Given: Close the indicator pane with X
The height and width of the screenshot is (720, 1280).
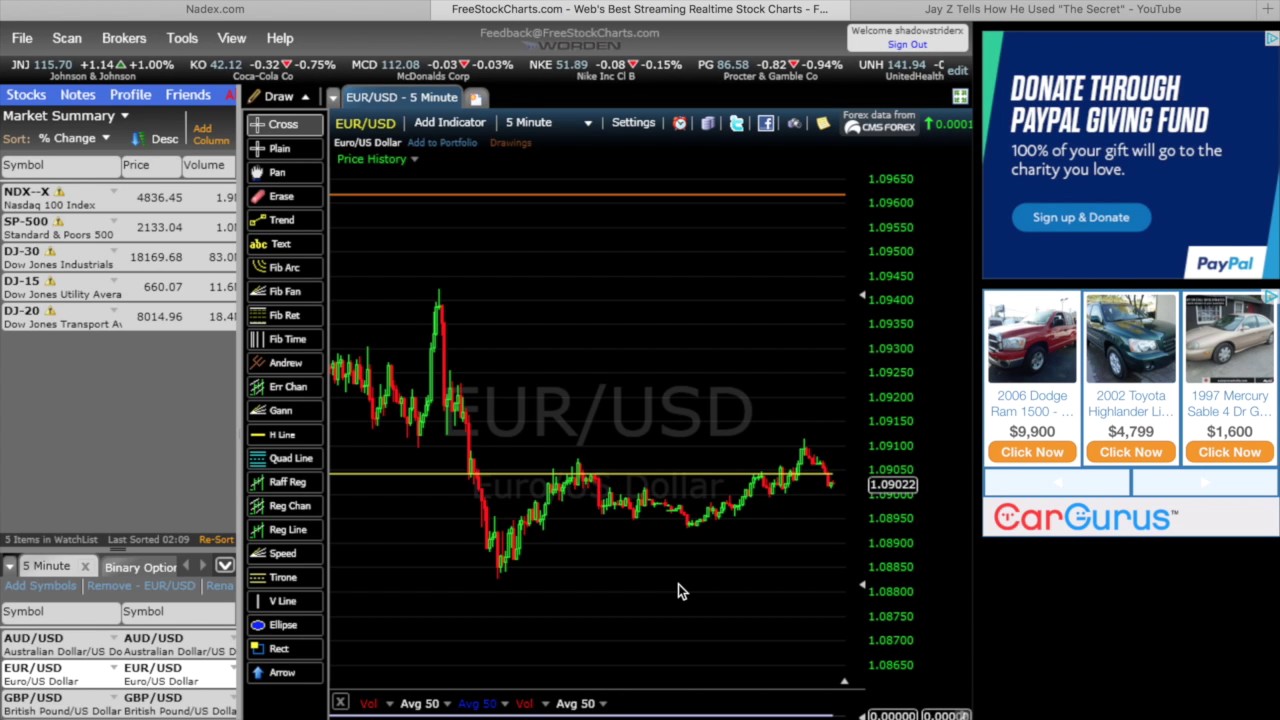Looking at the screenshot, I should [340, 703].
